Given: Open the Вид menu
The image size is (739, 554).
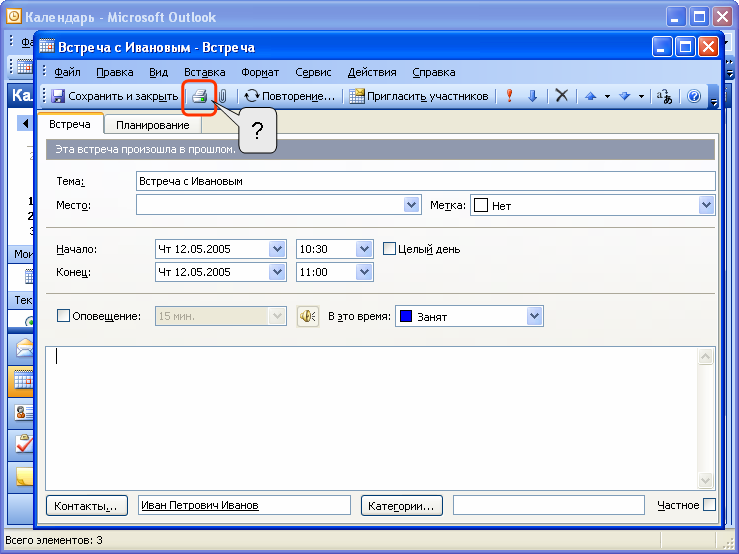Looking at the screenshot, I should point(158,72).
